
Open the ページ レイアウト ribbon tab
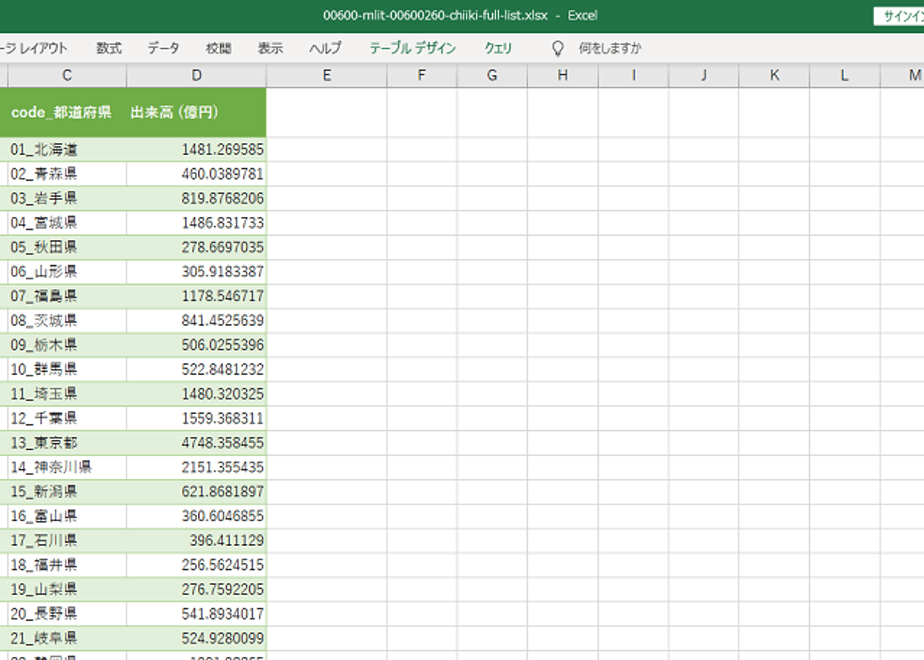[x=34, y=48]
